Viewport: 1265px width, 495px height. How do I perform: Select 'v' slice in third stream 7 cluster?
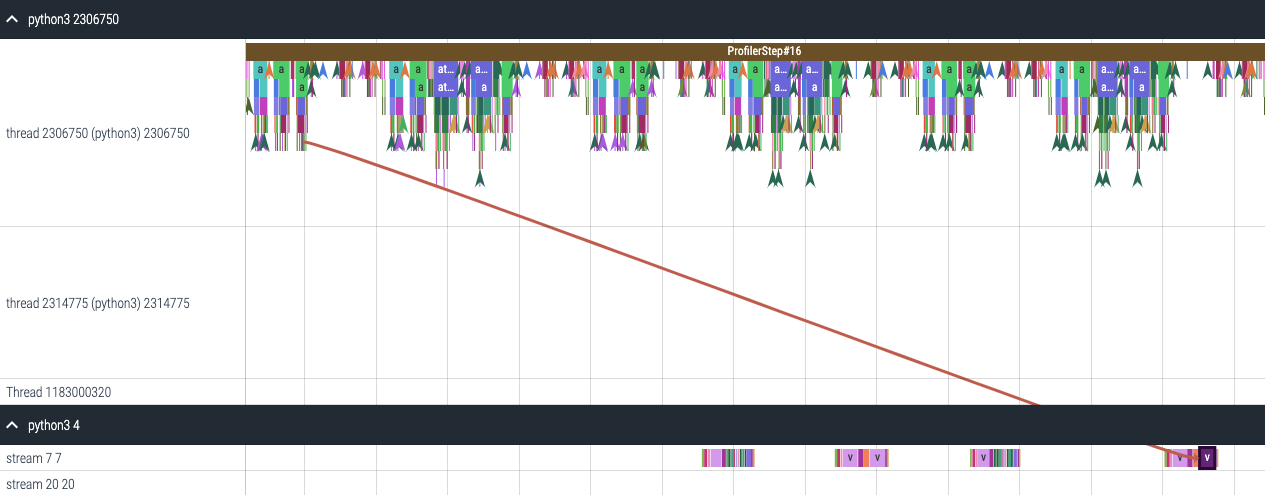983,458
